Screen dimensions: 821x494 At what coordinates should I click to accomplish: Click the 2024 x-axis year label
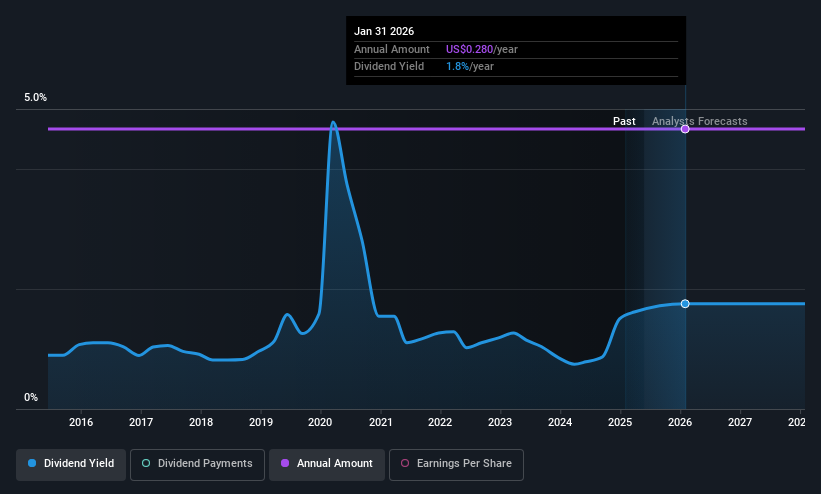tap(560, 422)
